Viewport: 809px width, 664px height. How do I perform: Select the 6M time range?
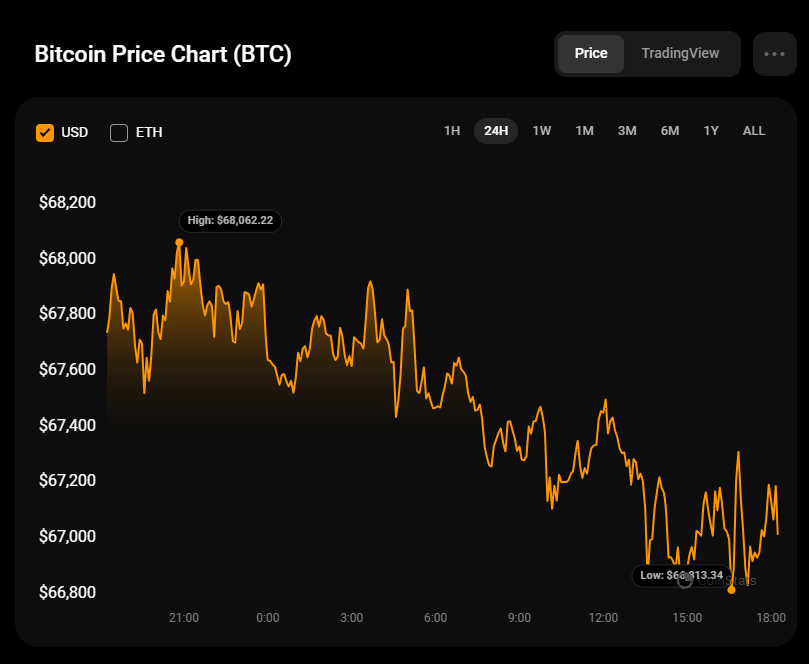(670, 131)
